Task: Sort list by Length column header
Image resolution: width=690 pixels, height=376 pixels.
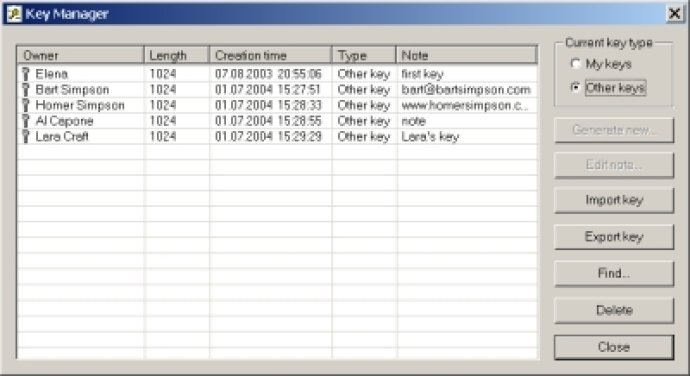Action: pos(176,55)
